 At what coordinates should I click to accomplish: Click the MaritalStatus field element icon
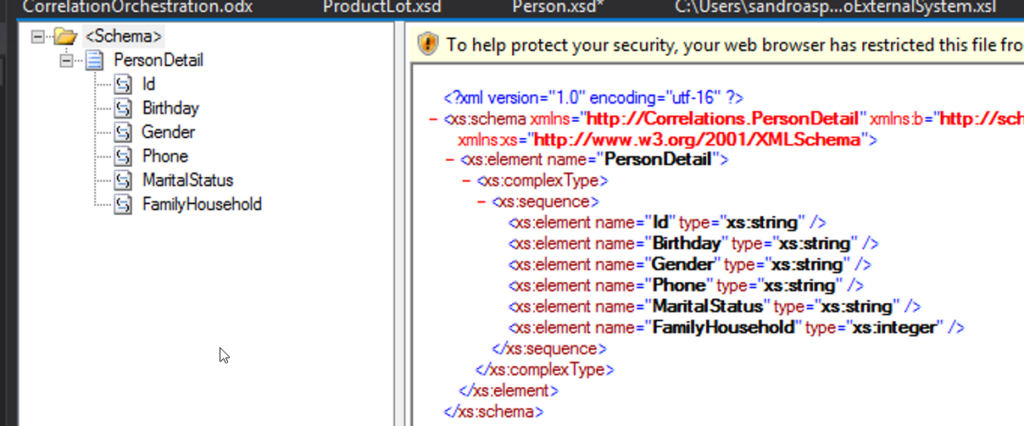point(123,181)
